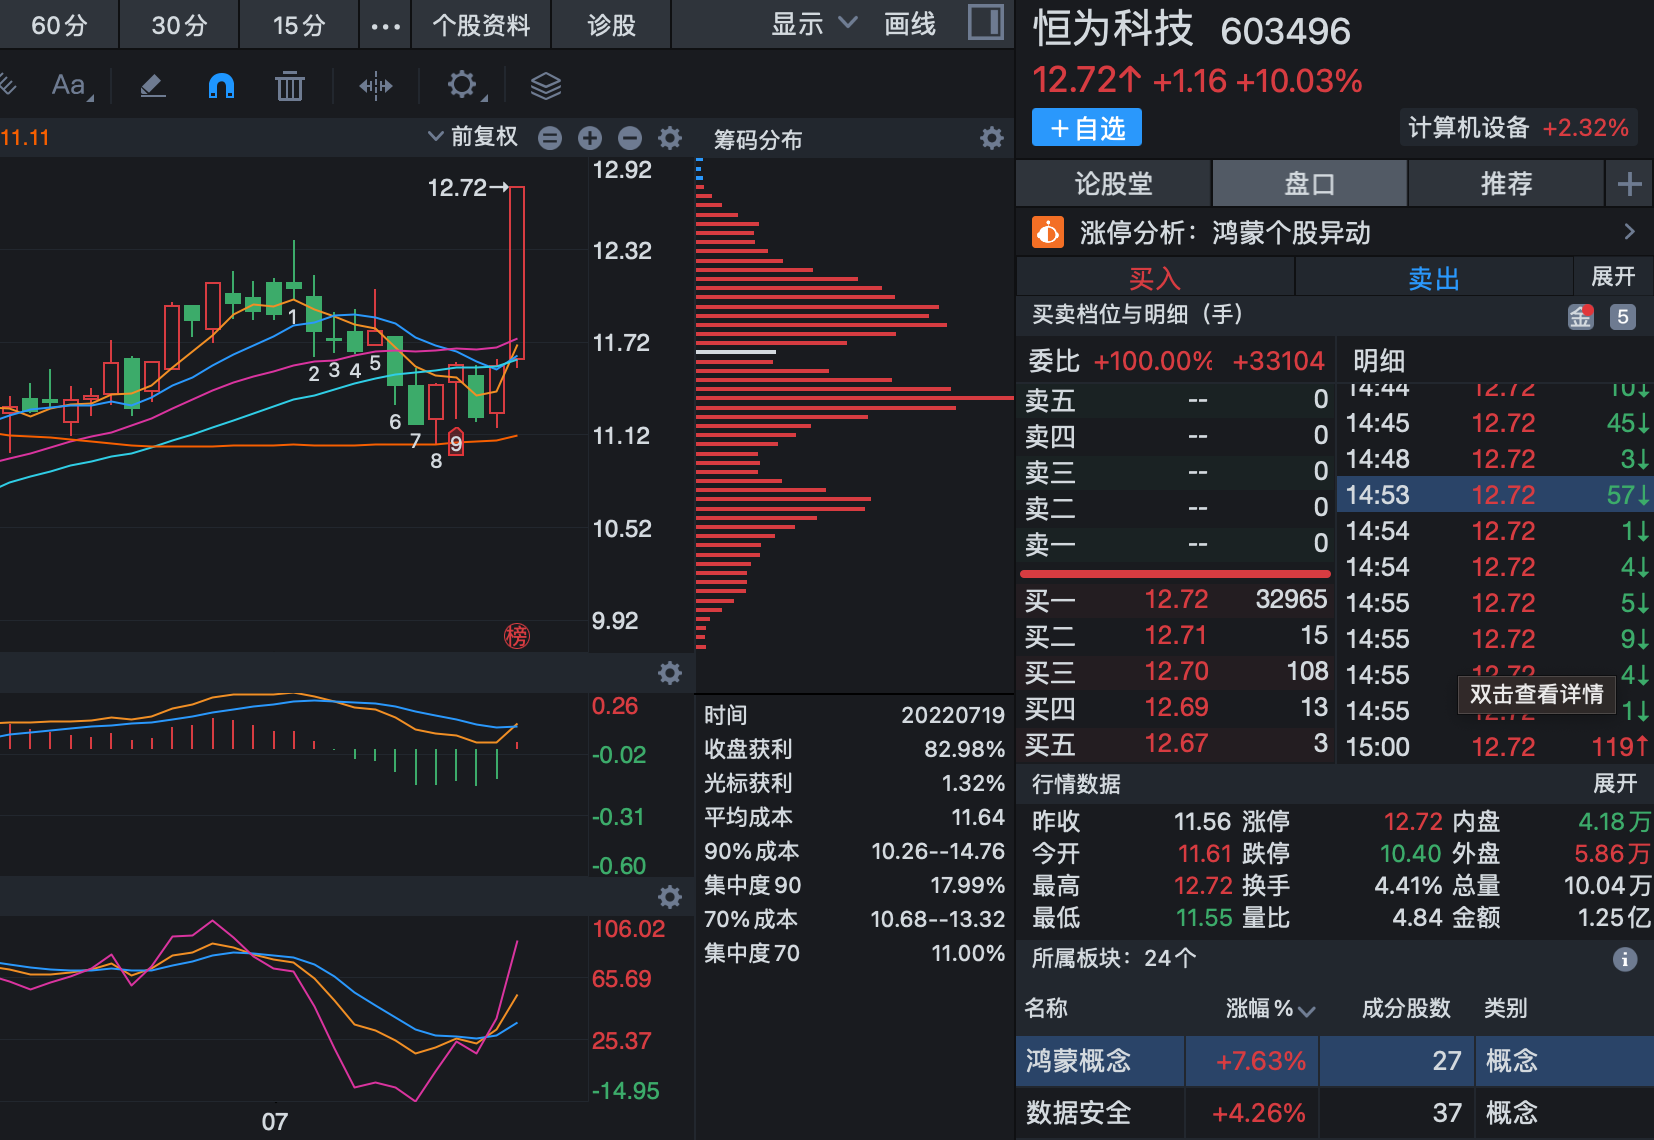Click +自选 to add stock to watchlist
Screen dimensions: 1654x1140
pyautogui.click(x=1086, y=127)
